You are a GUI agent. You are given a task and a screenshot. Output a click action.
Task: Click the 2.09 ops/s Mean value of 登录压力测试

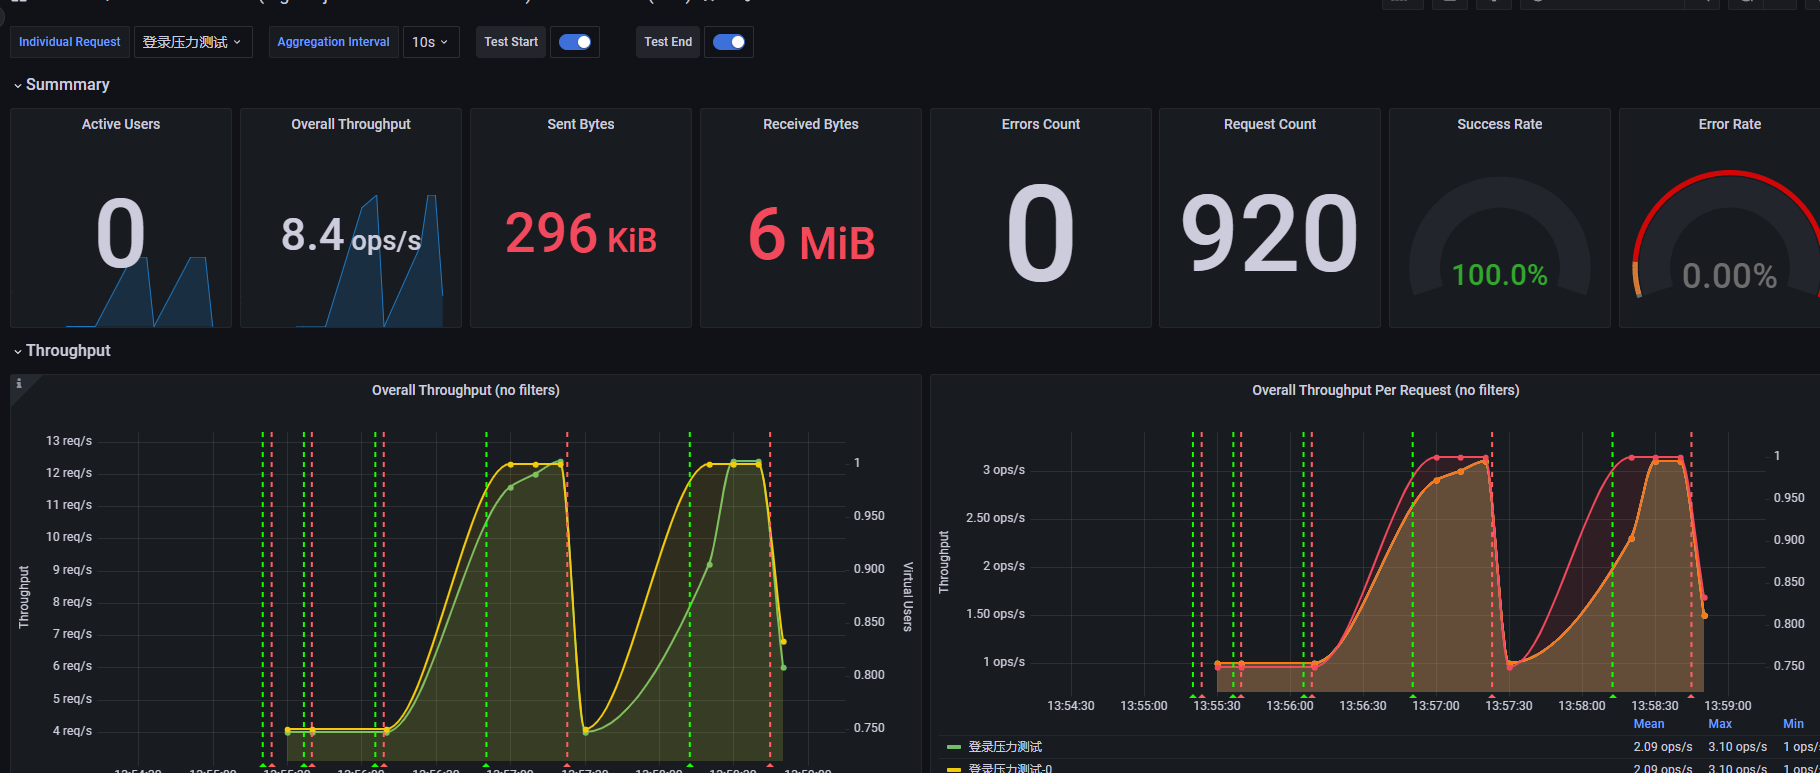1663,747
